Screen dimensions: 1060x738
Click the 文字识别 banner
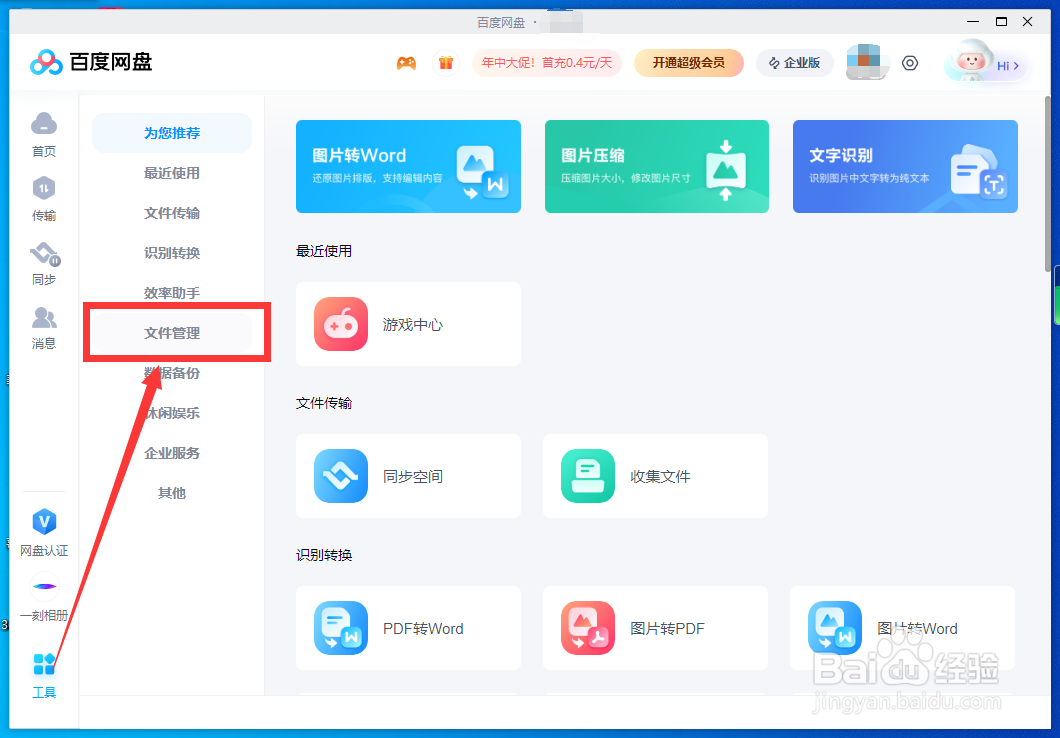pyautogui.click(x=905, y=166)
